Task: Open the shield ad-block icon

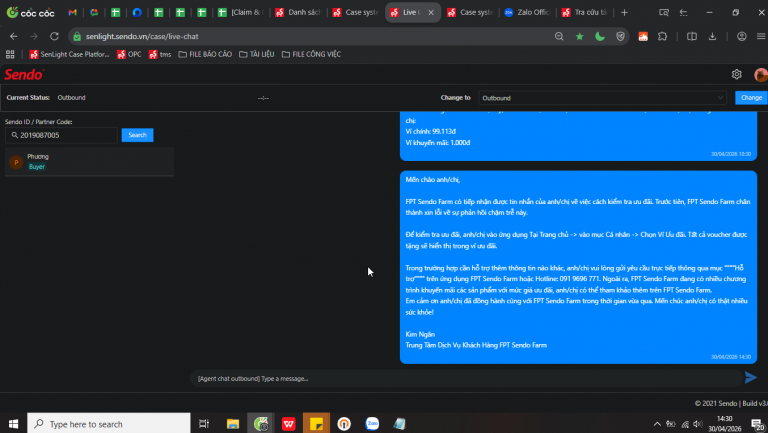Action: (621, 36)
